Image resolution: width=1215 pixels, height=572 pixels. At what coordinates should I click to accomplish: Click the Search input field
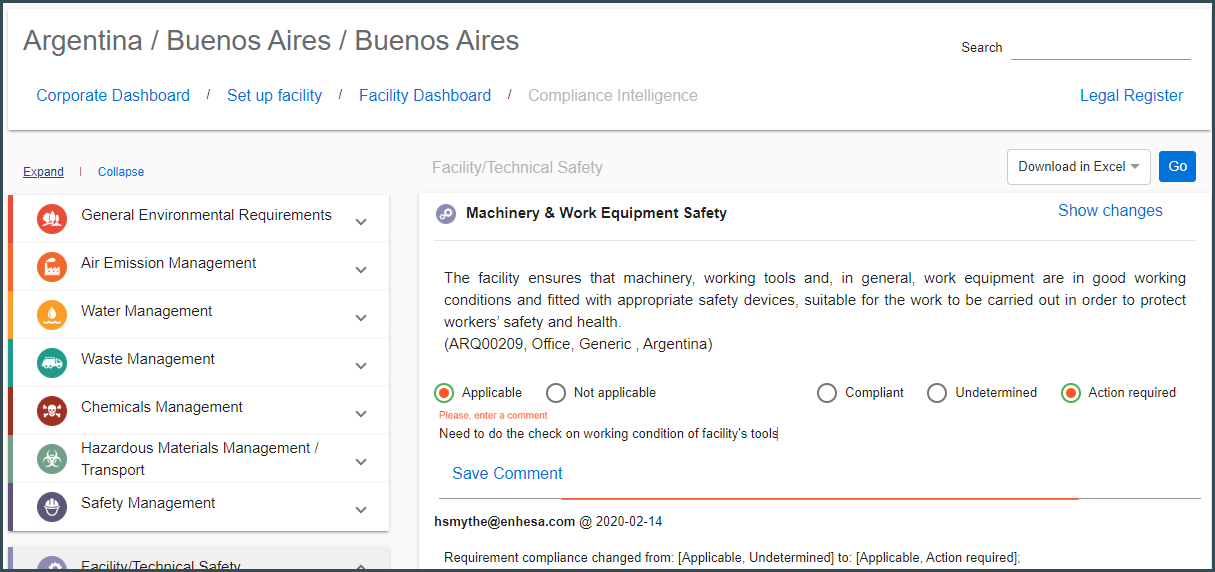(x=1100, y=48)
